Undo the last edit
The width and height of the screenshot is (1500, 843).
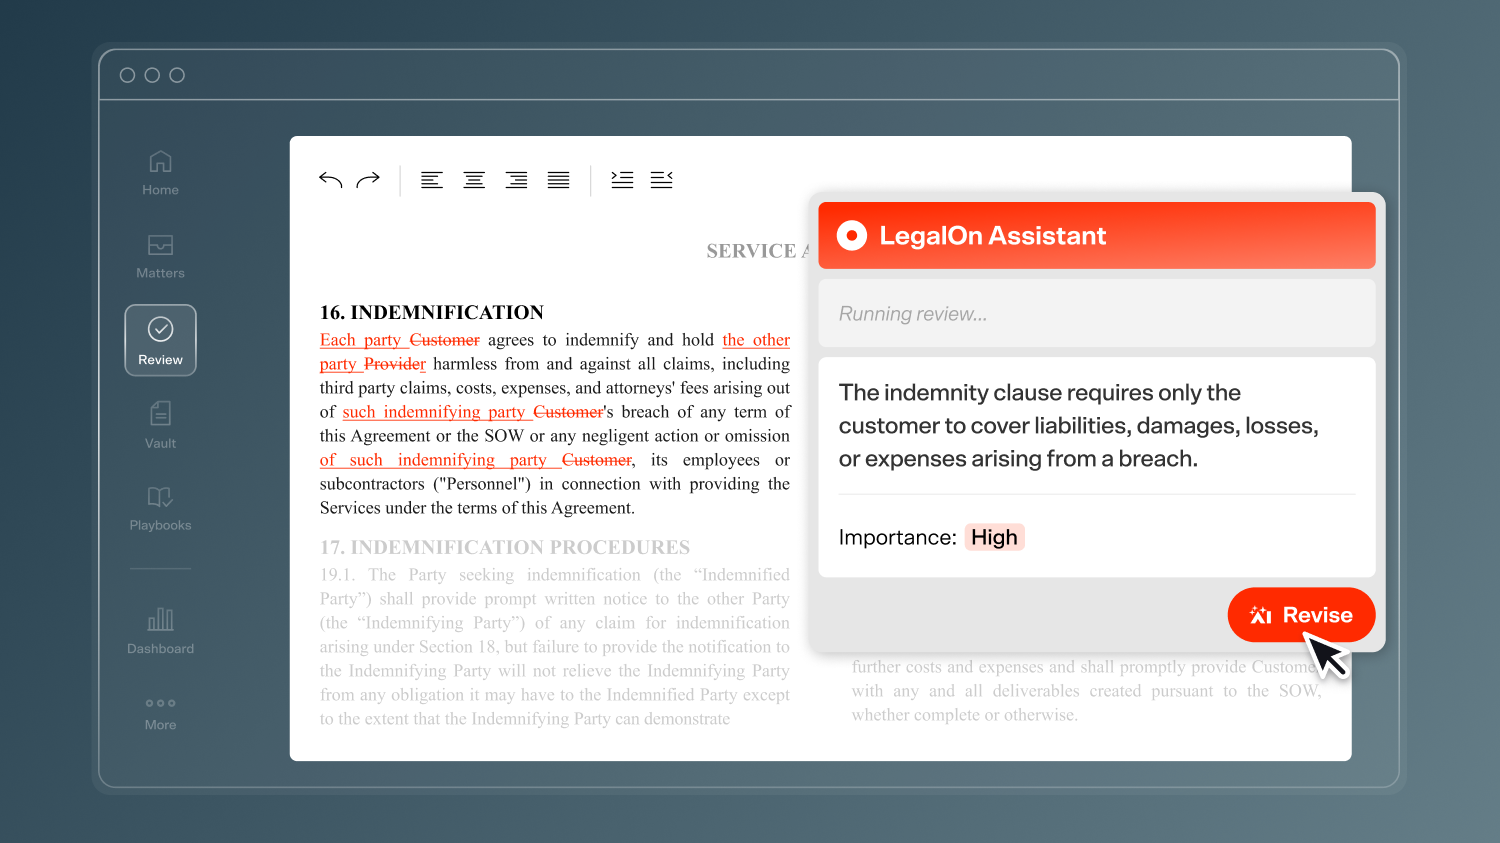click(x=331, y=180)
